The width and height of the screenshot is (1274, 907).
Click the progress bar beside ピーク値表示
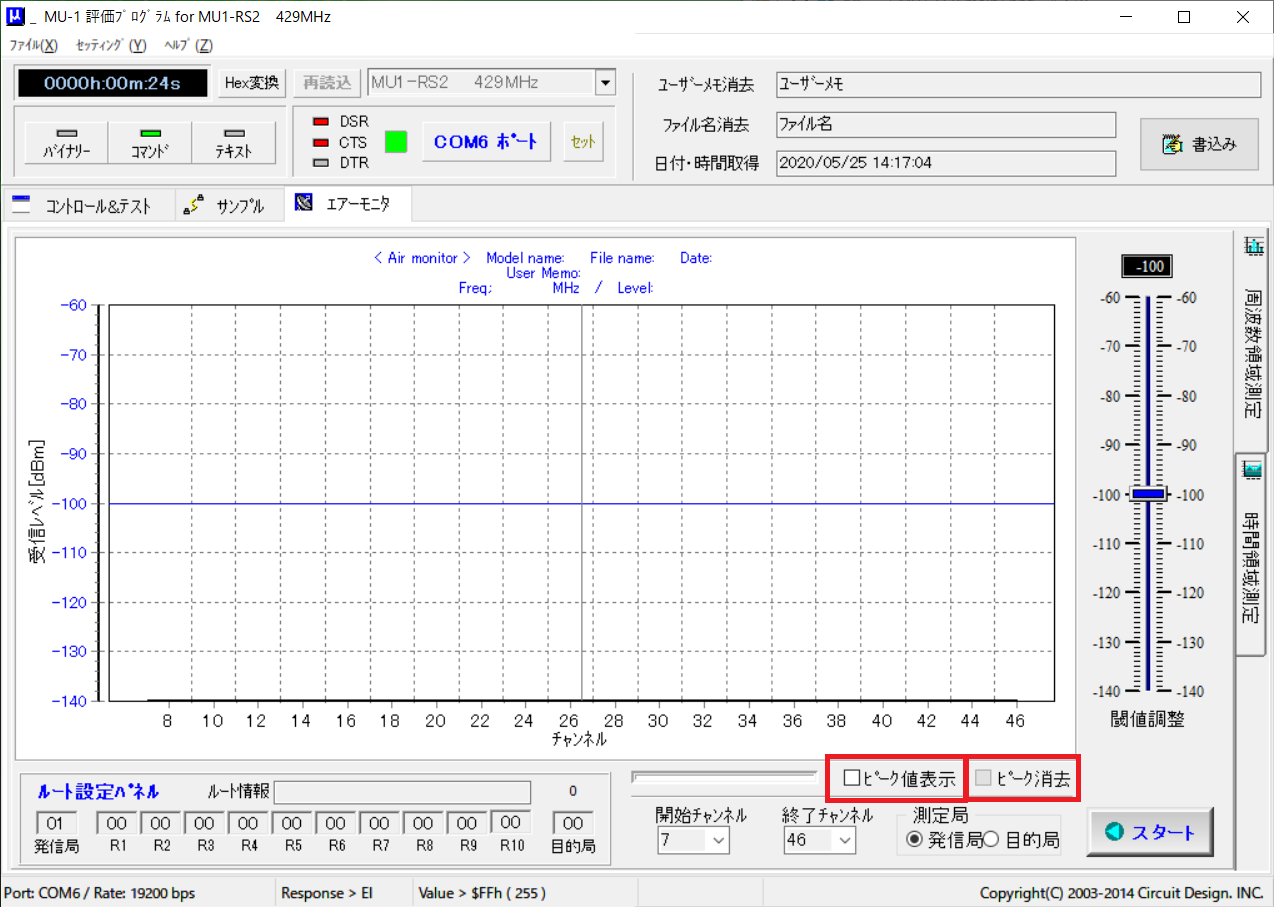coord(726,776)
